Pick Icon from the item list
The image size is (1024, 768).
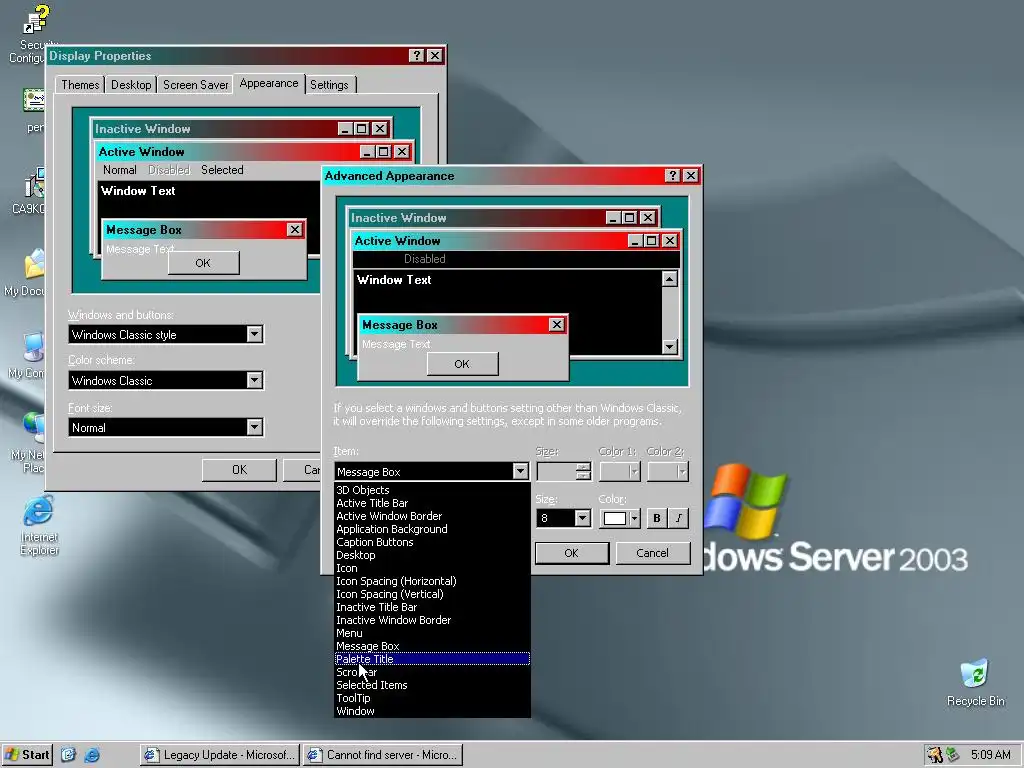click(x=432, y=568)
